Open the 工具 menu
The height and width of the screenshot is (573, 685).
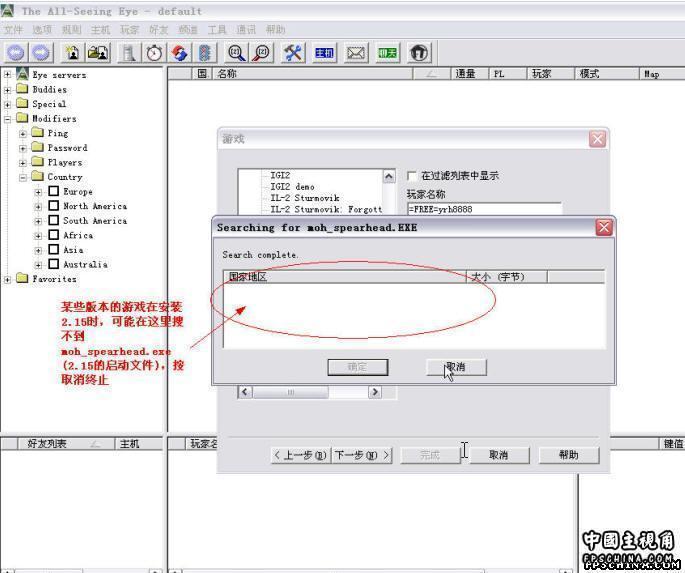pyautogui.click(x=217, y=30)
